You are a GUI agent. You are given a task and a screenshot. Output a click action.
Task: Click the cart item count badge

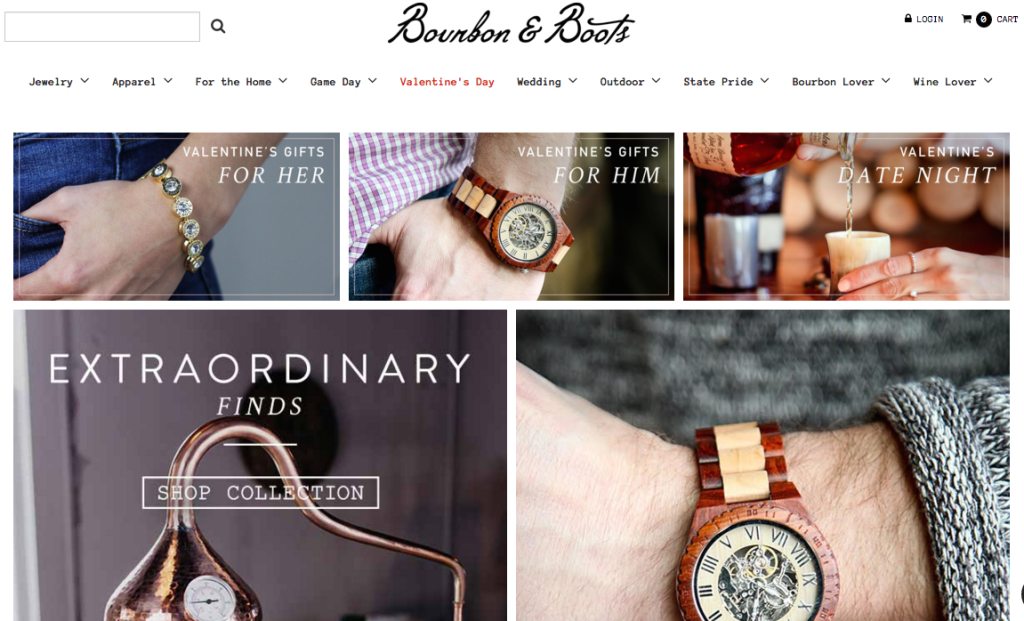984,20
